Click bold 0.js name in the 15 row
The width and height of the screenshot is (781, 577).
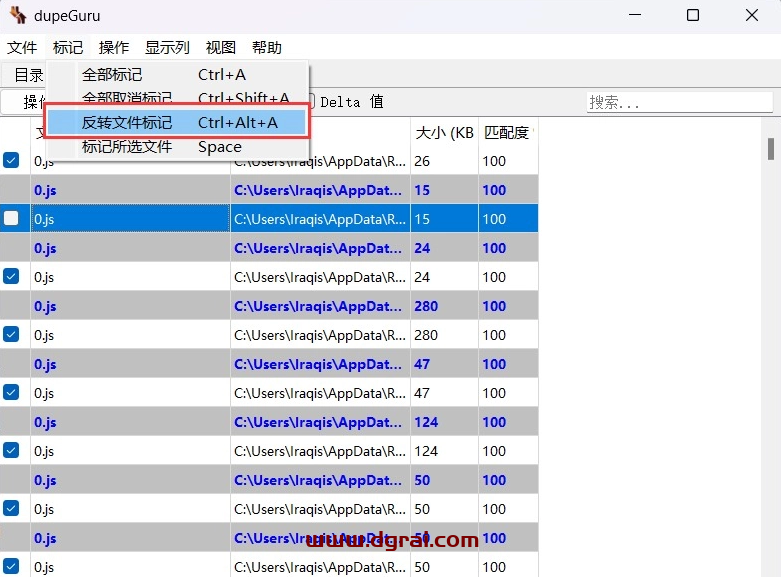tap(45, 190)
